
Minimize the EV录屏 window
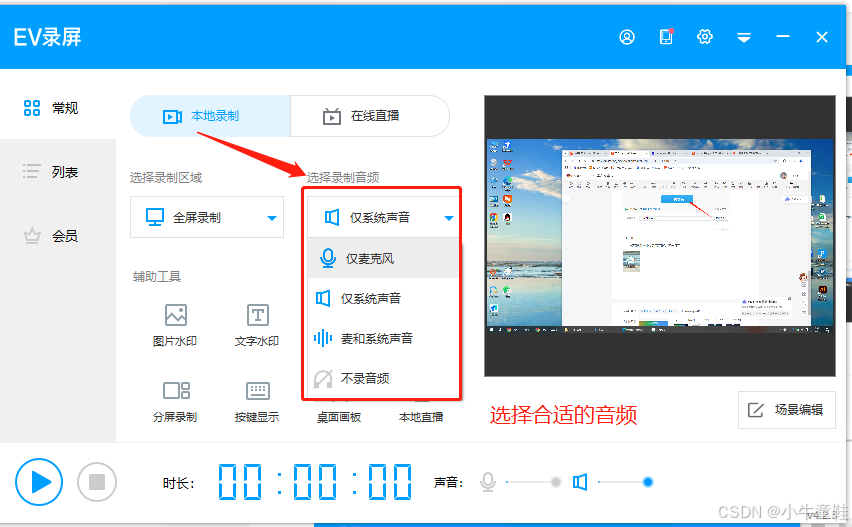click(x=783, y=37)
